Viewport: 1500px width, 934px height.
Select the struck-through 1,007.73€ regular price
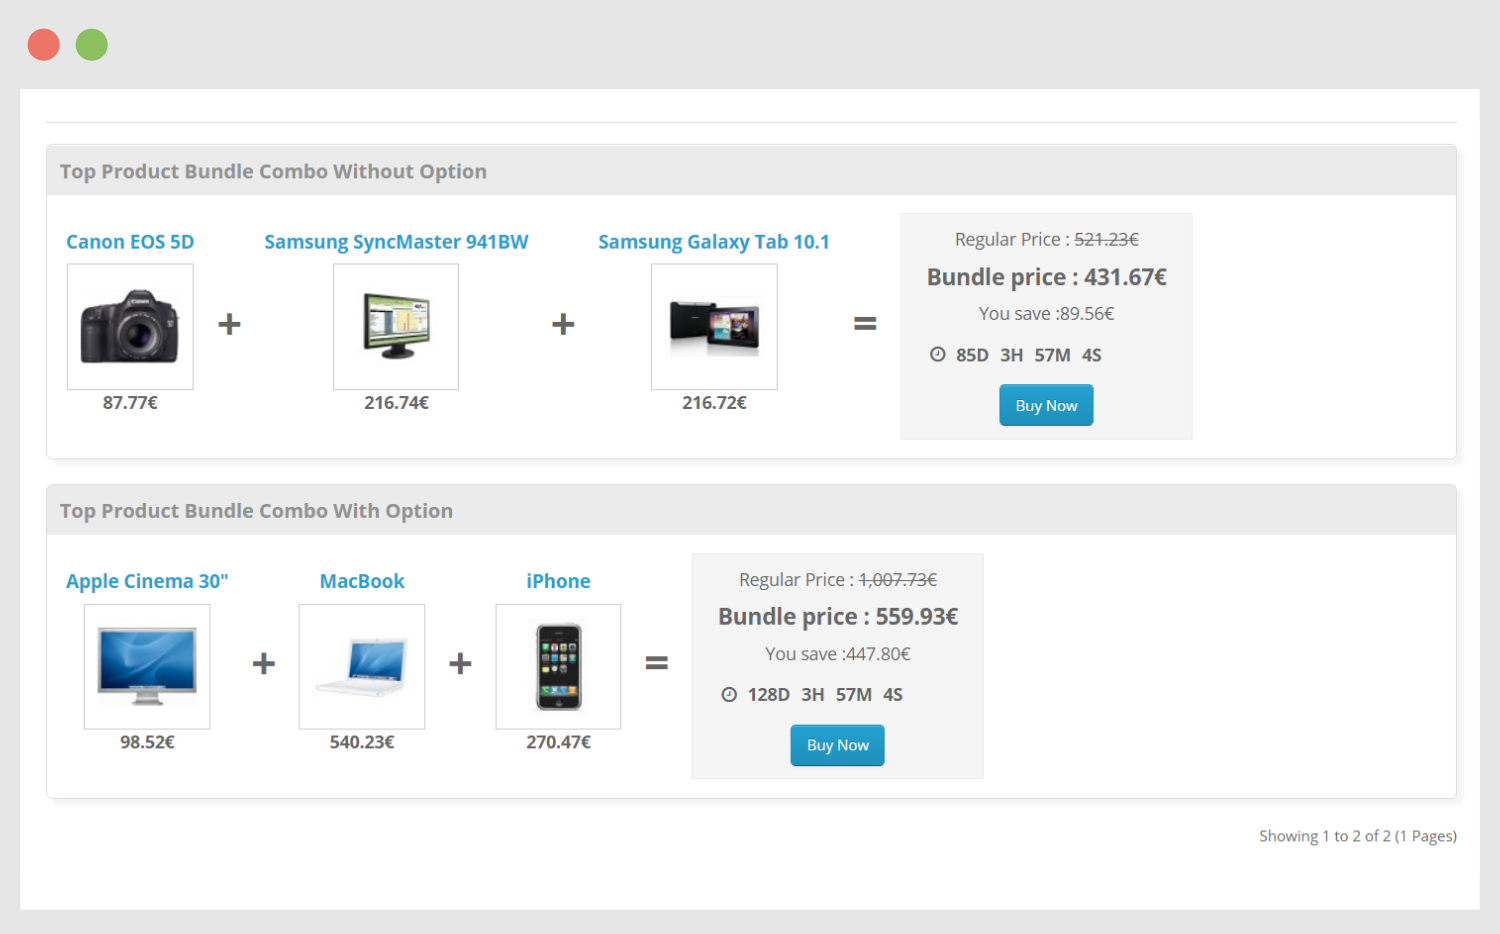pyautogui.click(x=898, y=580)
